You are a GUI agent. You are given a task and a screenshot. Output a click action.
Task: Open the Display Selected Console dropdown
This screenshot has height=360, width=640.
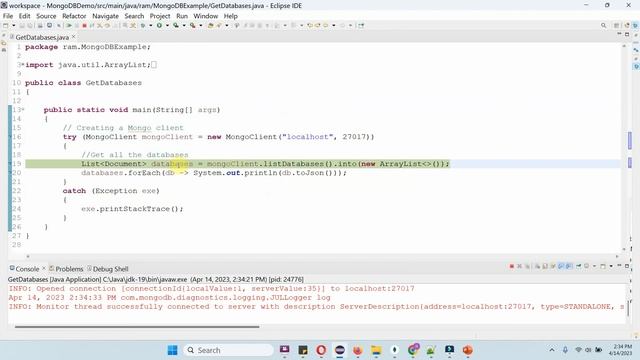click(594, 266)
